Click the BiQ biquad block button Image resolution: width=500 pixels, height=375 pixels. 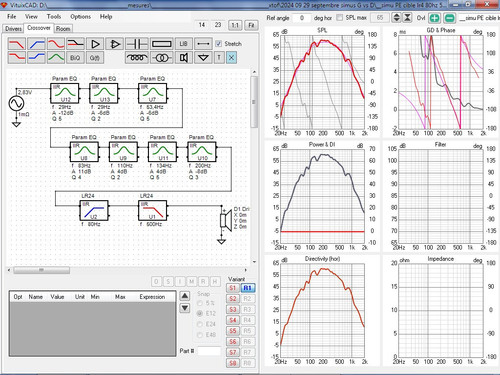pyautogui.click(x=75, y=58)
